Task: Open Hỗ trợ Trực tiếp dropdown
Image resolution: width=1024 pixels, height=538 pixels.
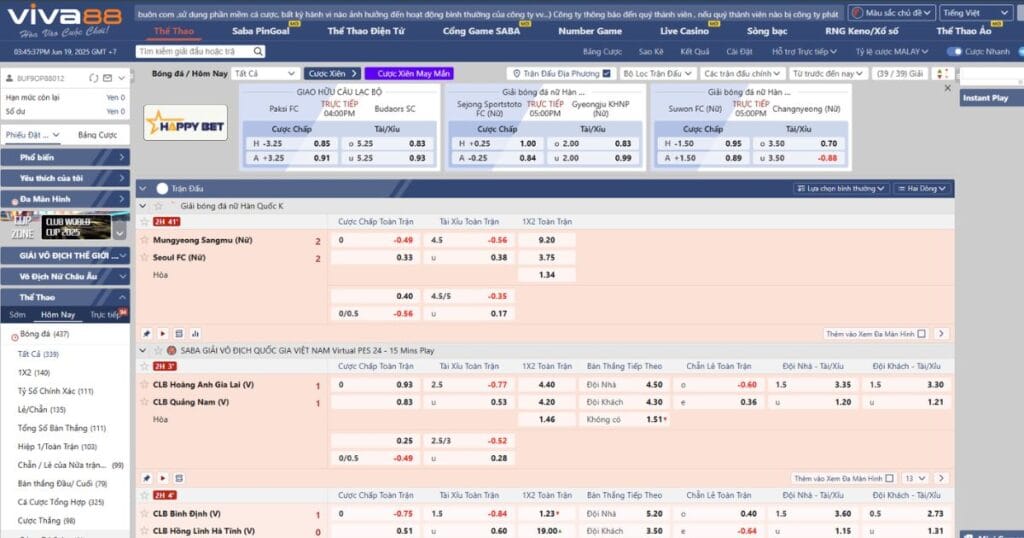Action: click(x=804, y=52)
